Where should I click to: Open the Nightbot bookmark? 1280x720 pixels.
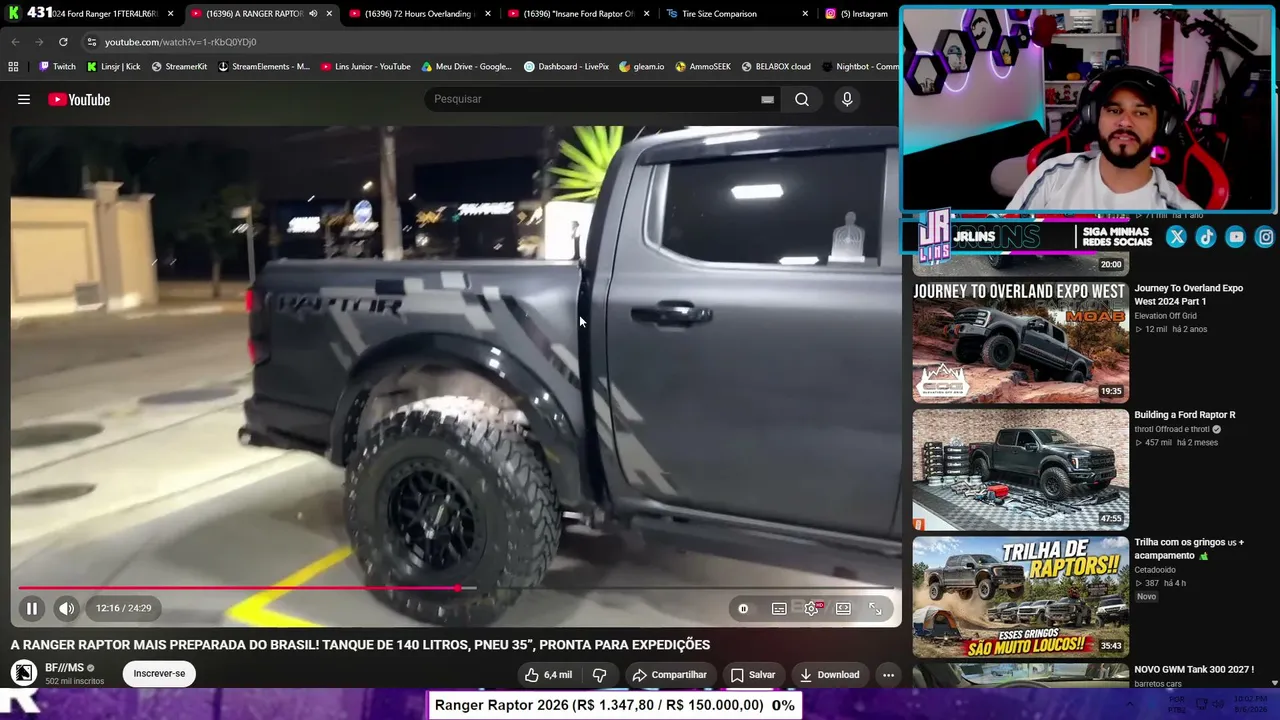[x=860, y=67]
